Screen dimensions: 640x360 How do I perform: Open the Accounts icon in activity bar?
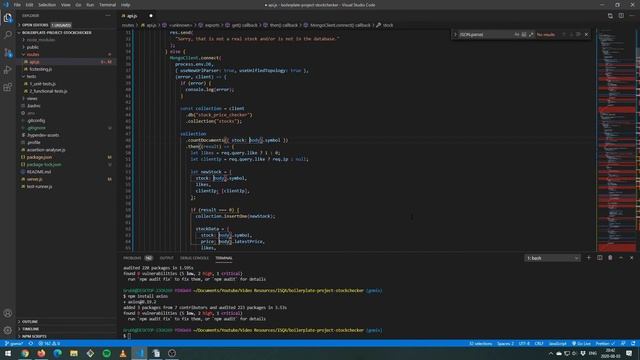(x=8, y=313)
